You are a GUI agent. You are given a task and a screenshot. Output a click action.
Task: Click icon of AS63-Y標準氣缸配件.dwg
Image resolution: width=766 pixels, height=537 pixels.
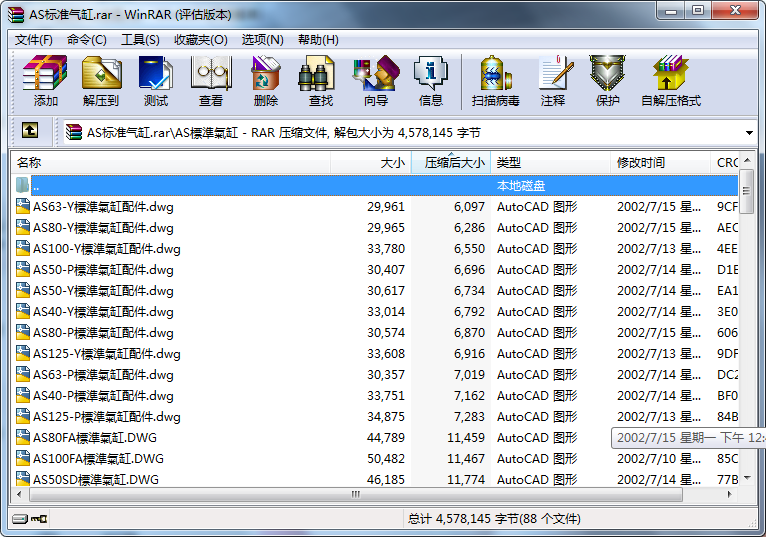(x=22, y=206)
